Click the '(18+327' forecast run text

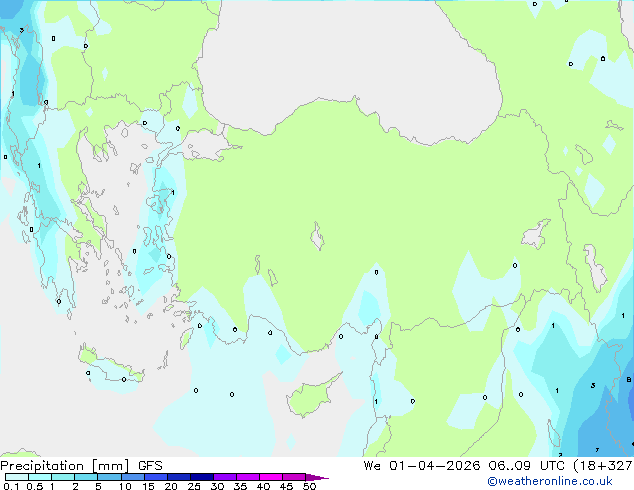602,466
